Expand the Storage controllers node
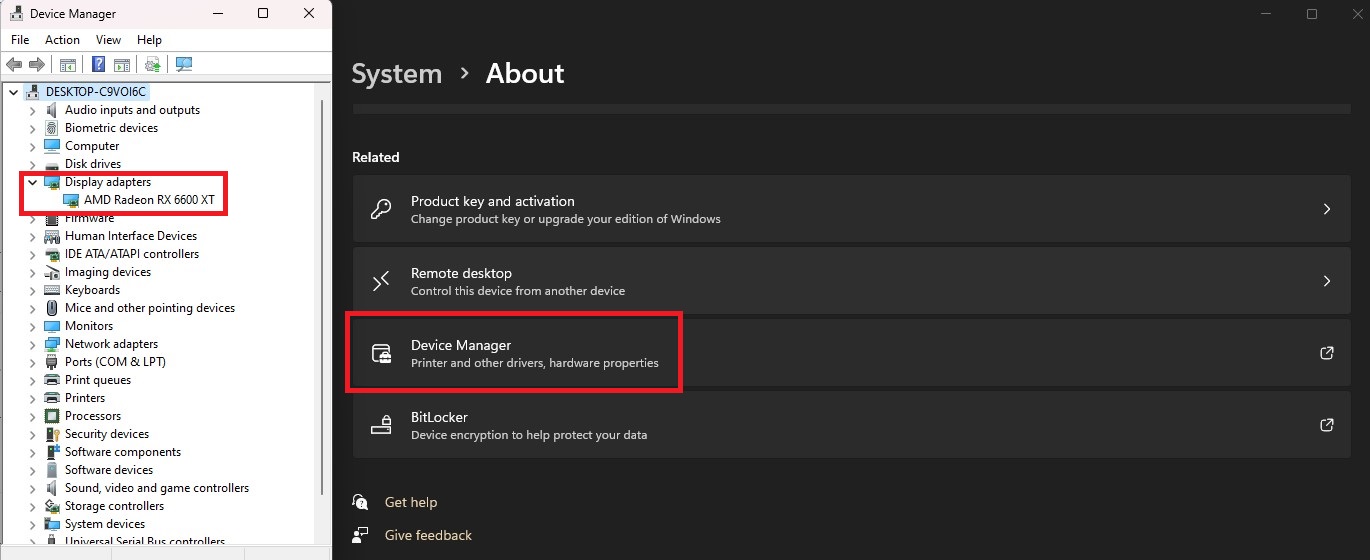 point(32,506)
